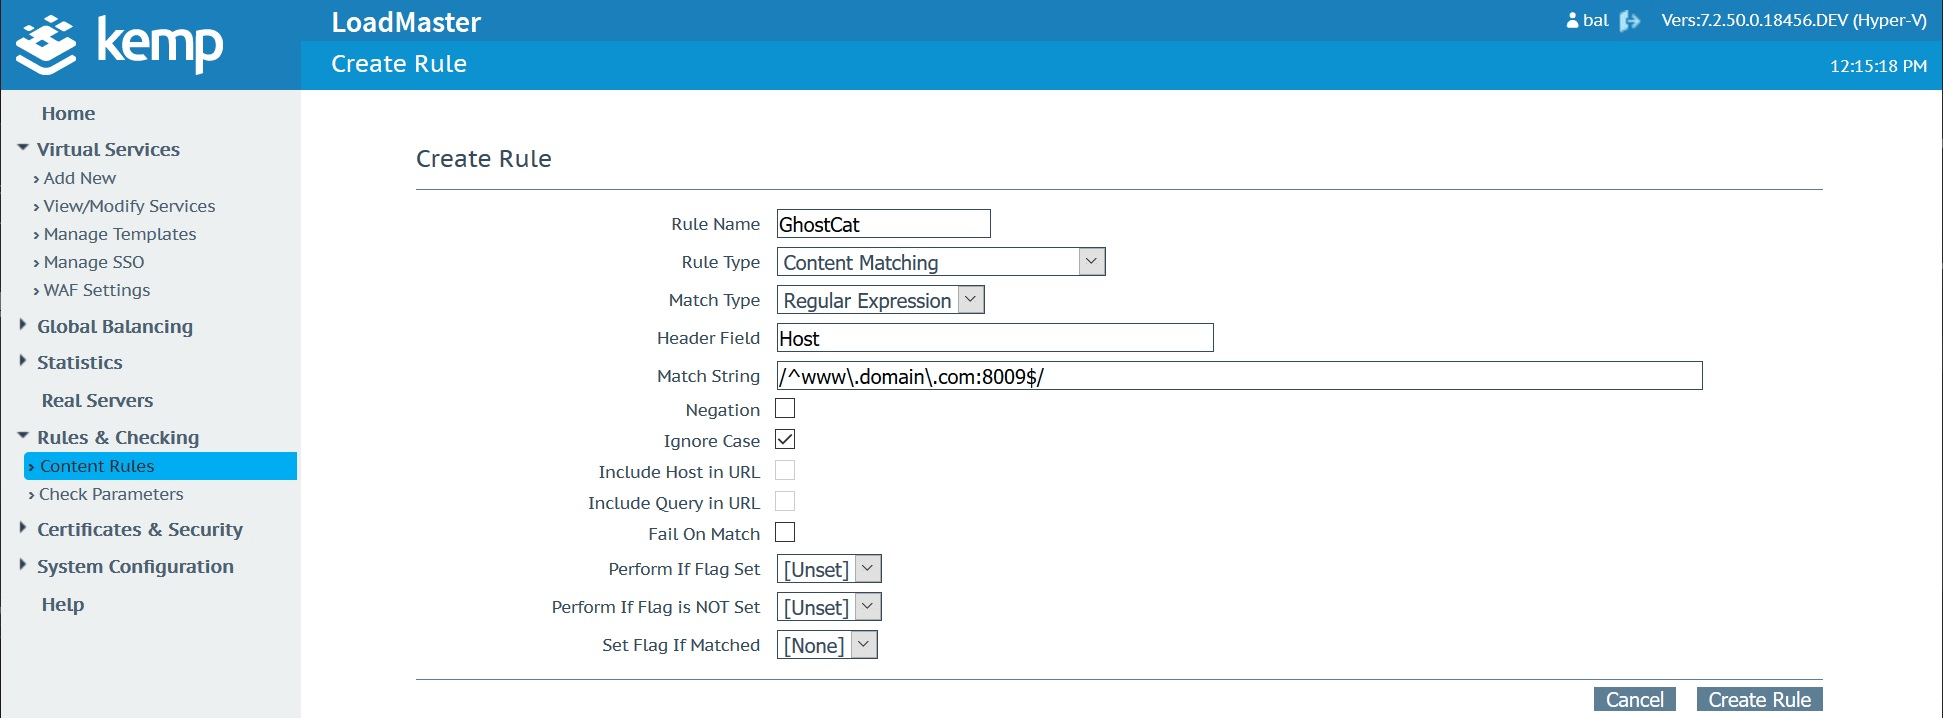Expand the Global Balancing section
This screenshot has width=1943, height=718.
coord(23,326)
